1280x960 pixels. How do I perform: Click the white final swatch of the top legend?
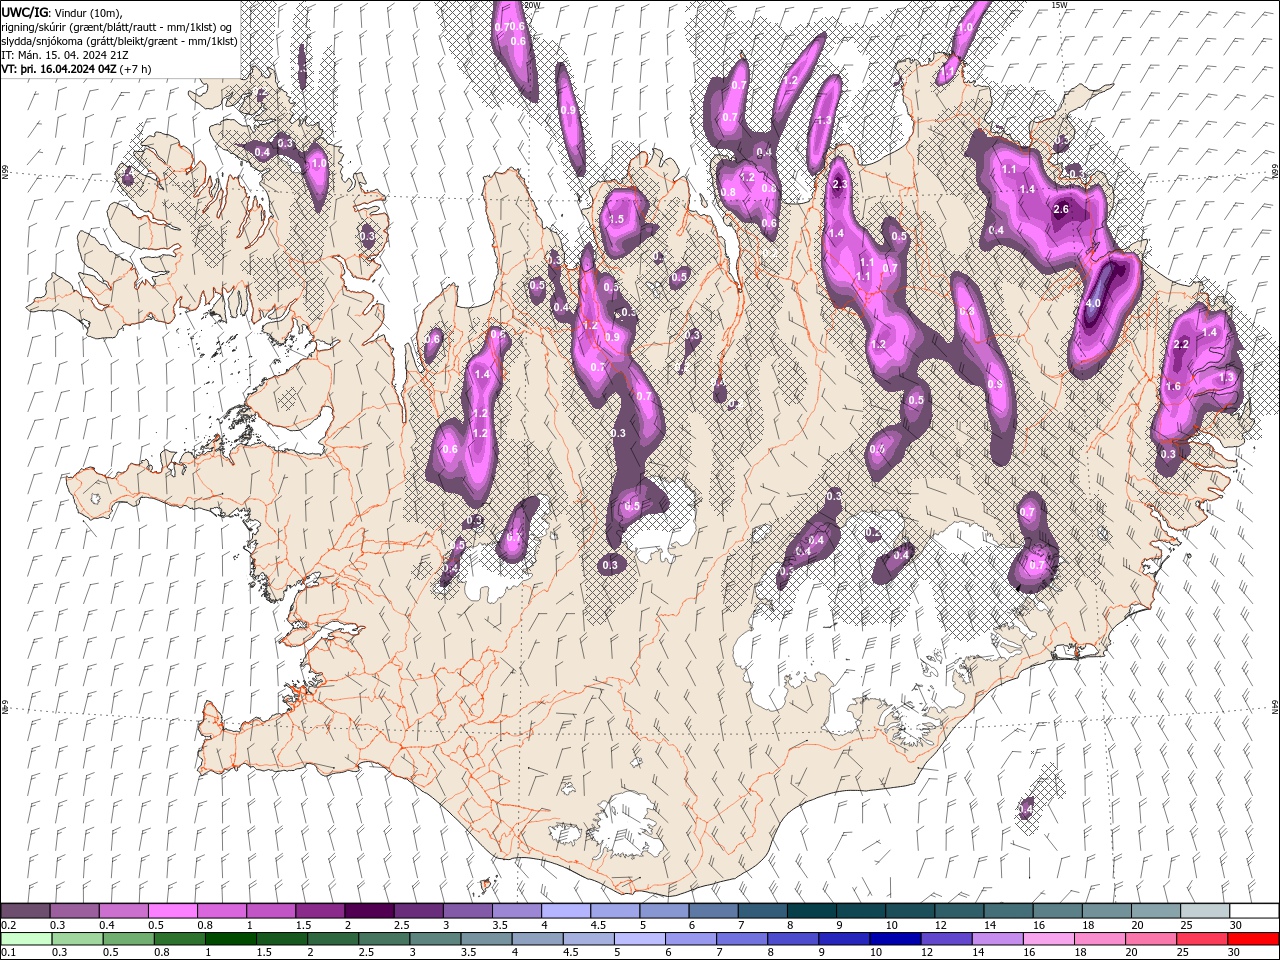point(1254,911)
